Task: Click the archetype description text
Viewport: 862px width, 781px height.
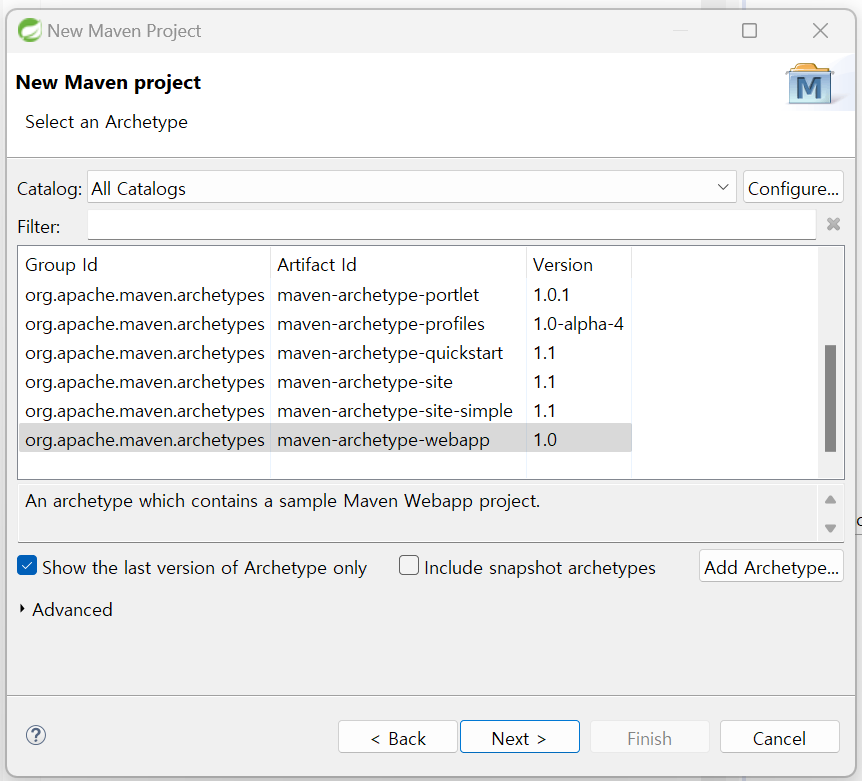Action: click(283, 501)
